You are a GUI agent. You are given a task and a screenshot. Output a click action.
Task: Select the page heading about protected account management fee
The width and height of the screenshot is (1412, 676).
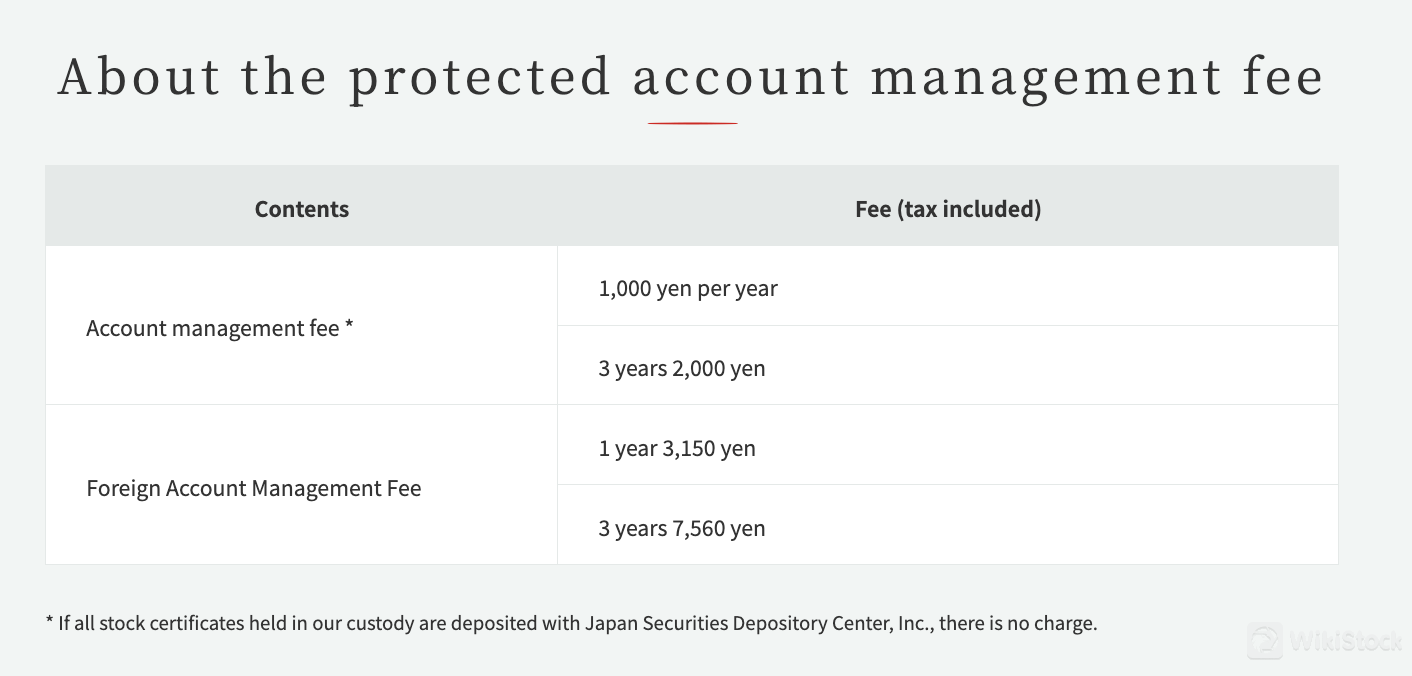click(x=691, y=78)
